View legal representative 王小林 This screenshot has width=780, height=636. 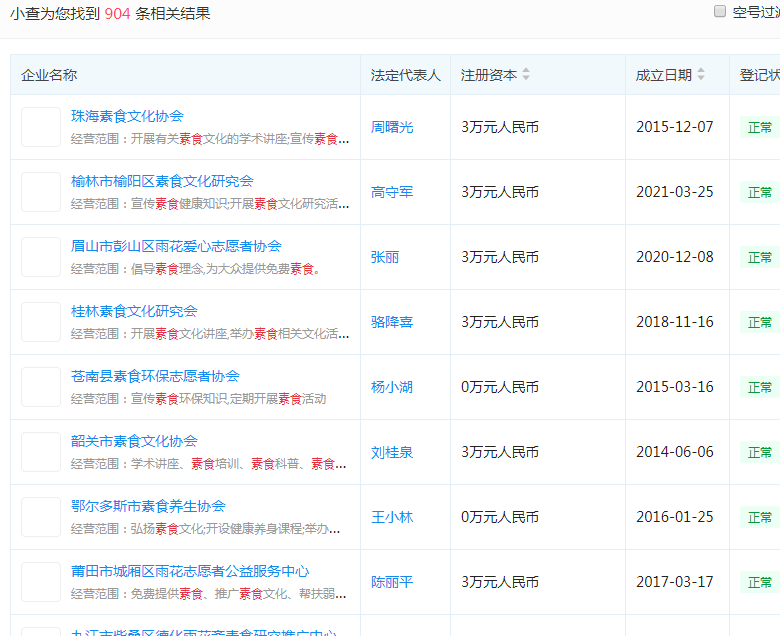(392, 517)
